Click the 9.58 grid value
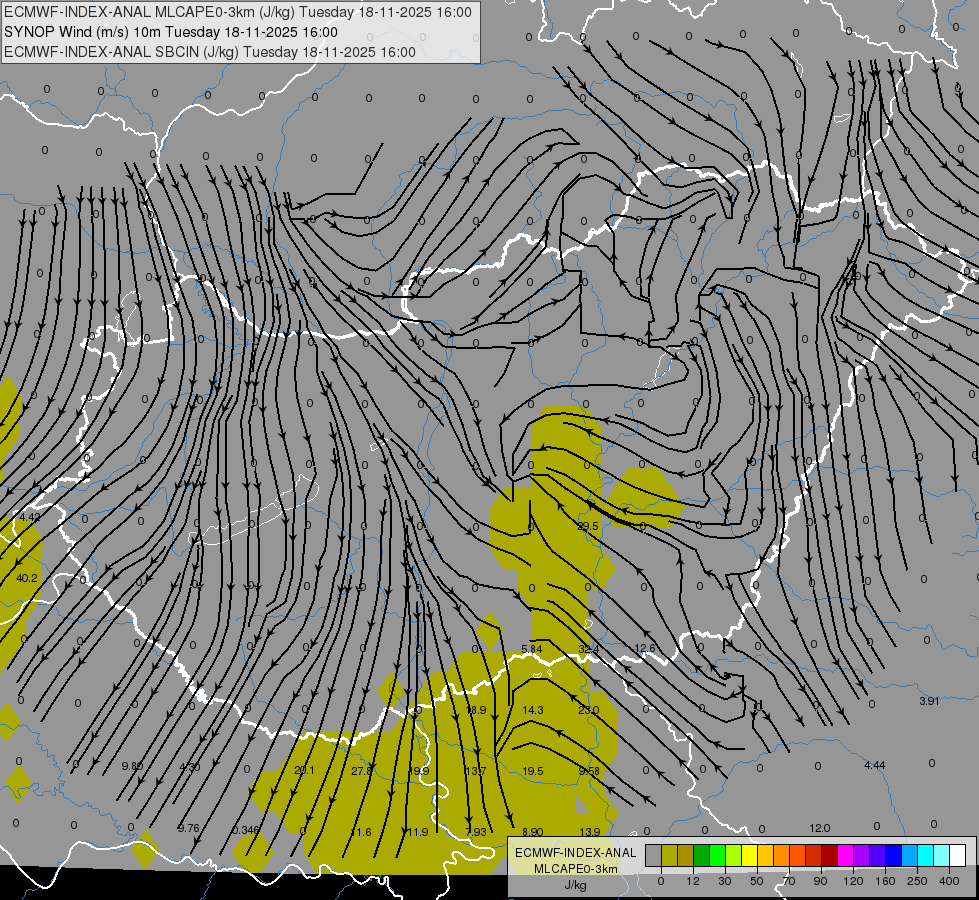This screenshot has height=900, width=979. [x=589, y=771]
